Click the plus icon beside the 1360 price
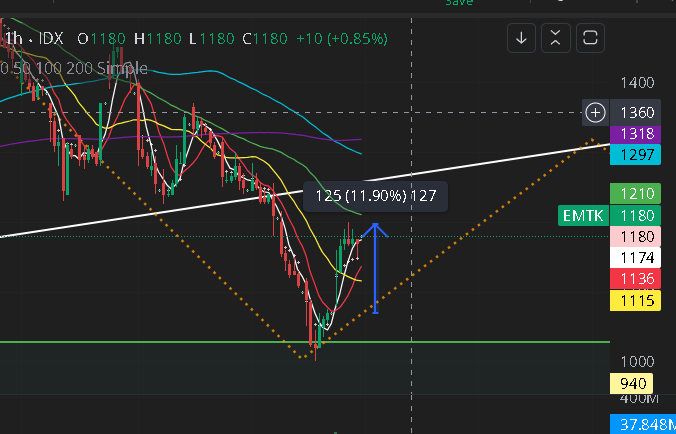676x434 pixels. coord(595,113)
